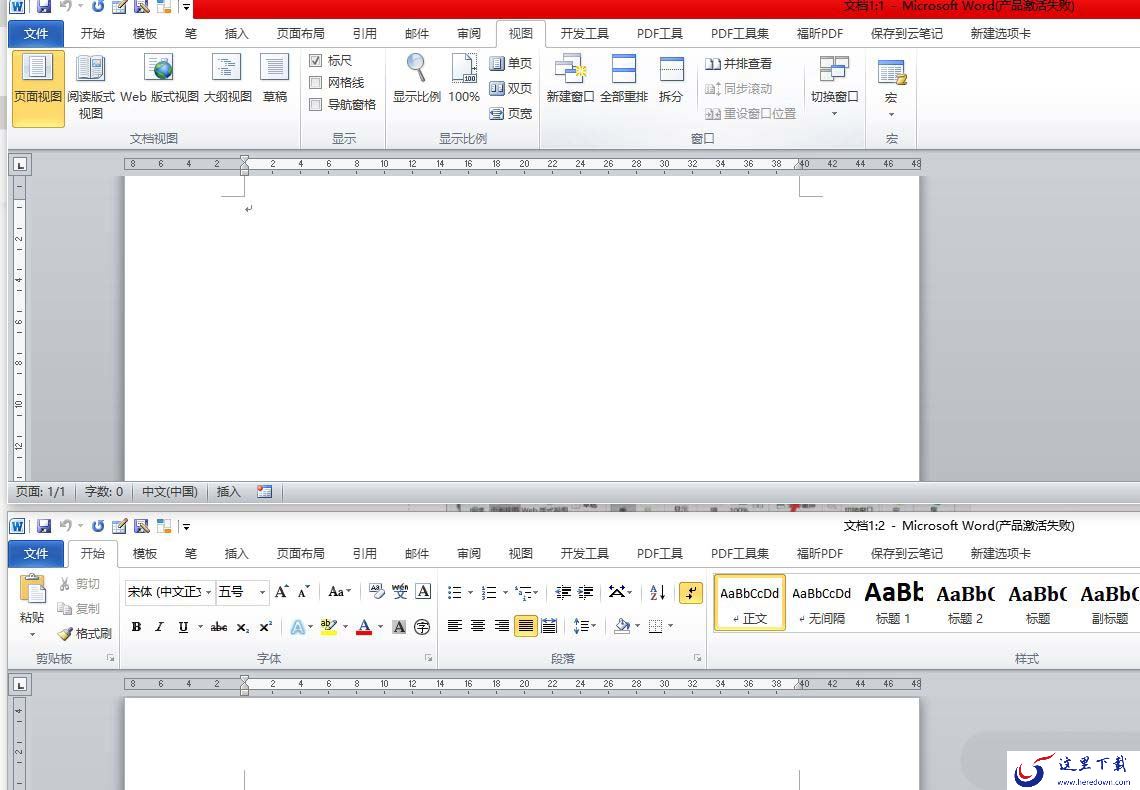
Task: Open font name dropdown
Action: click(208, 592)
